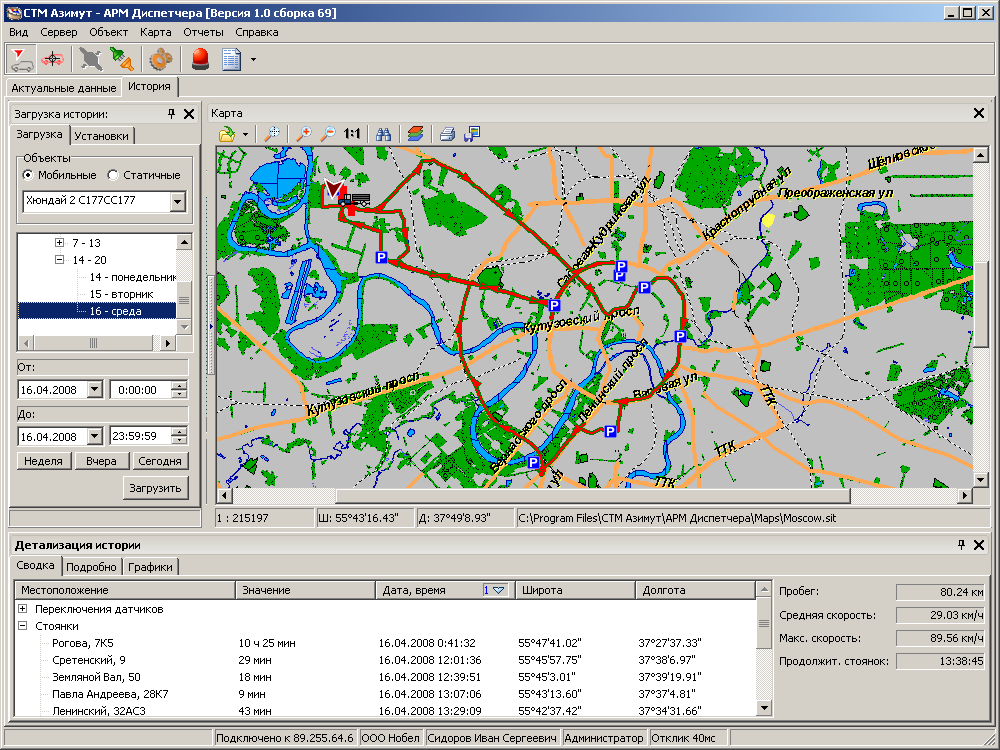Switch to the Графики tab
Viewport: 1000px width, 750px height.
pyautogui.click(x=150, y=567)
